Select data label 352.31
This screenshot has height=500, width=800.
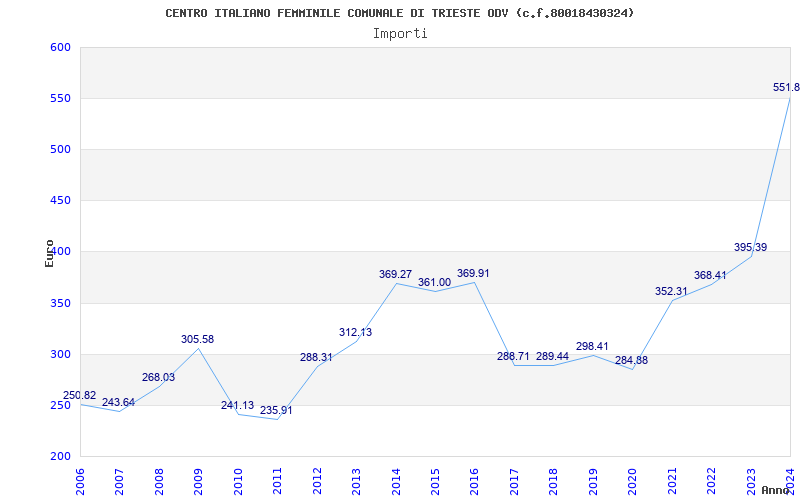(671, 291)
